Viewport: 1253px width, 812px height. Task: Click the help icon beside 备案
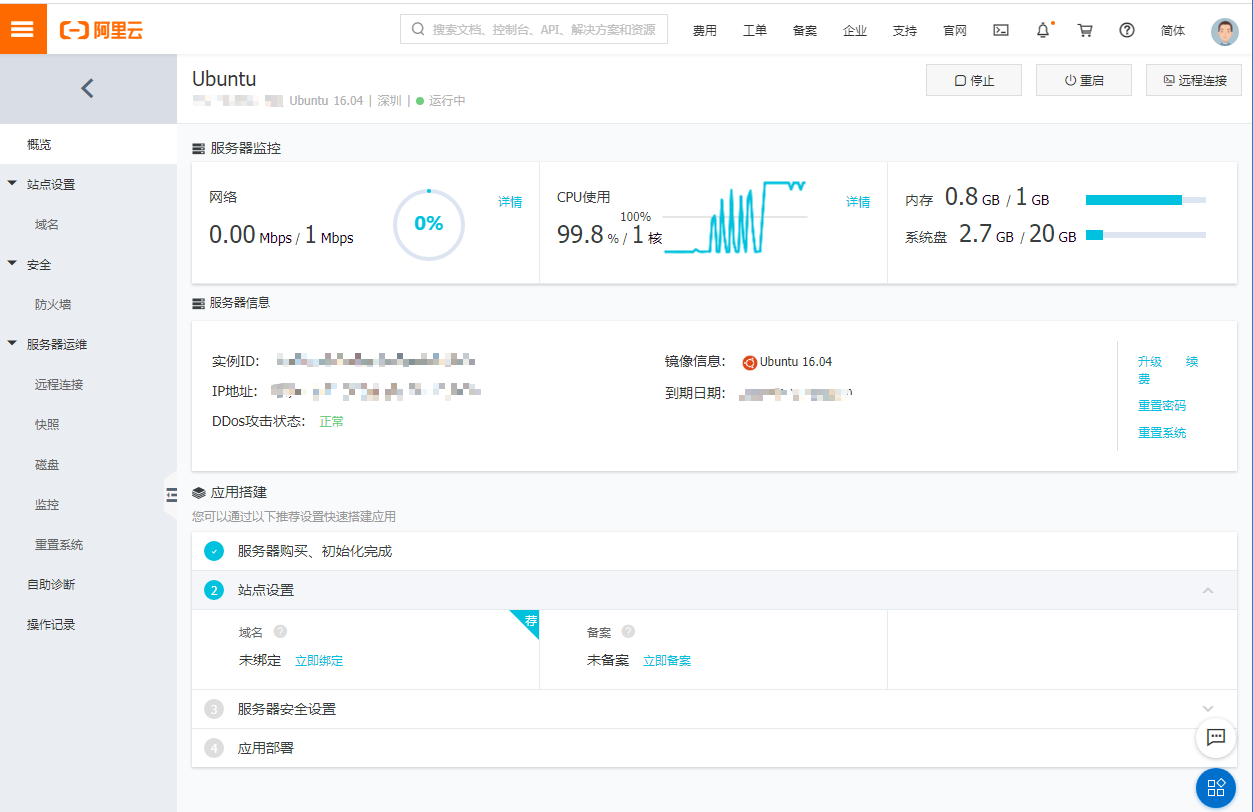click(628, 632)
